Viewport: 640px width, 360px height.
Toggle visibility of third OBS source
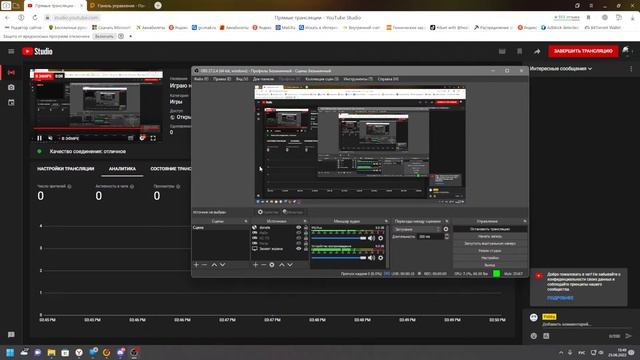click(x=298, y=238)
